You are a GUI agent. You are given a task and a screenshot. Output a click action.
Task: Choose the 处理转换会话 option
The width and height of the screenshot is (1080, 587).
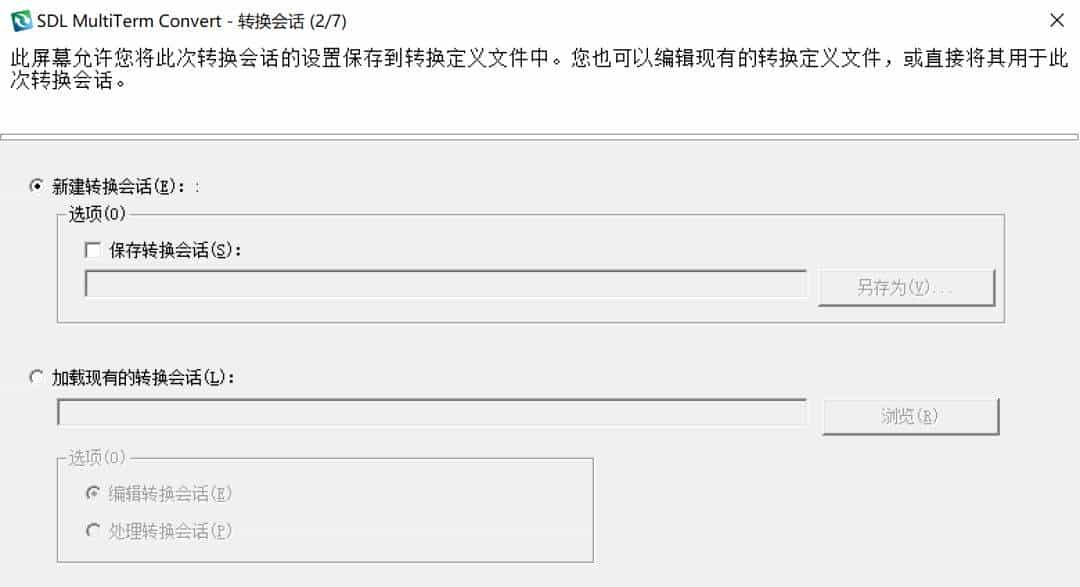(x=95, y=530)
